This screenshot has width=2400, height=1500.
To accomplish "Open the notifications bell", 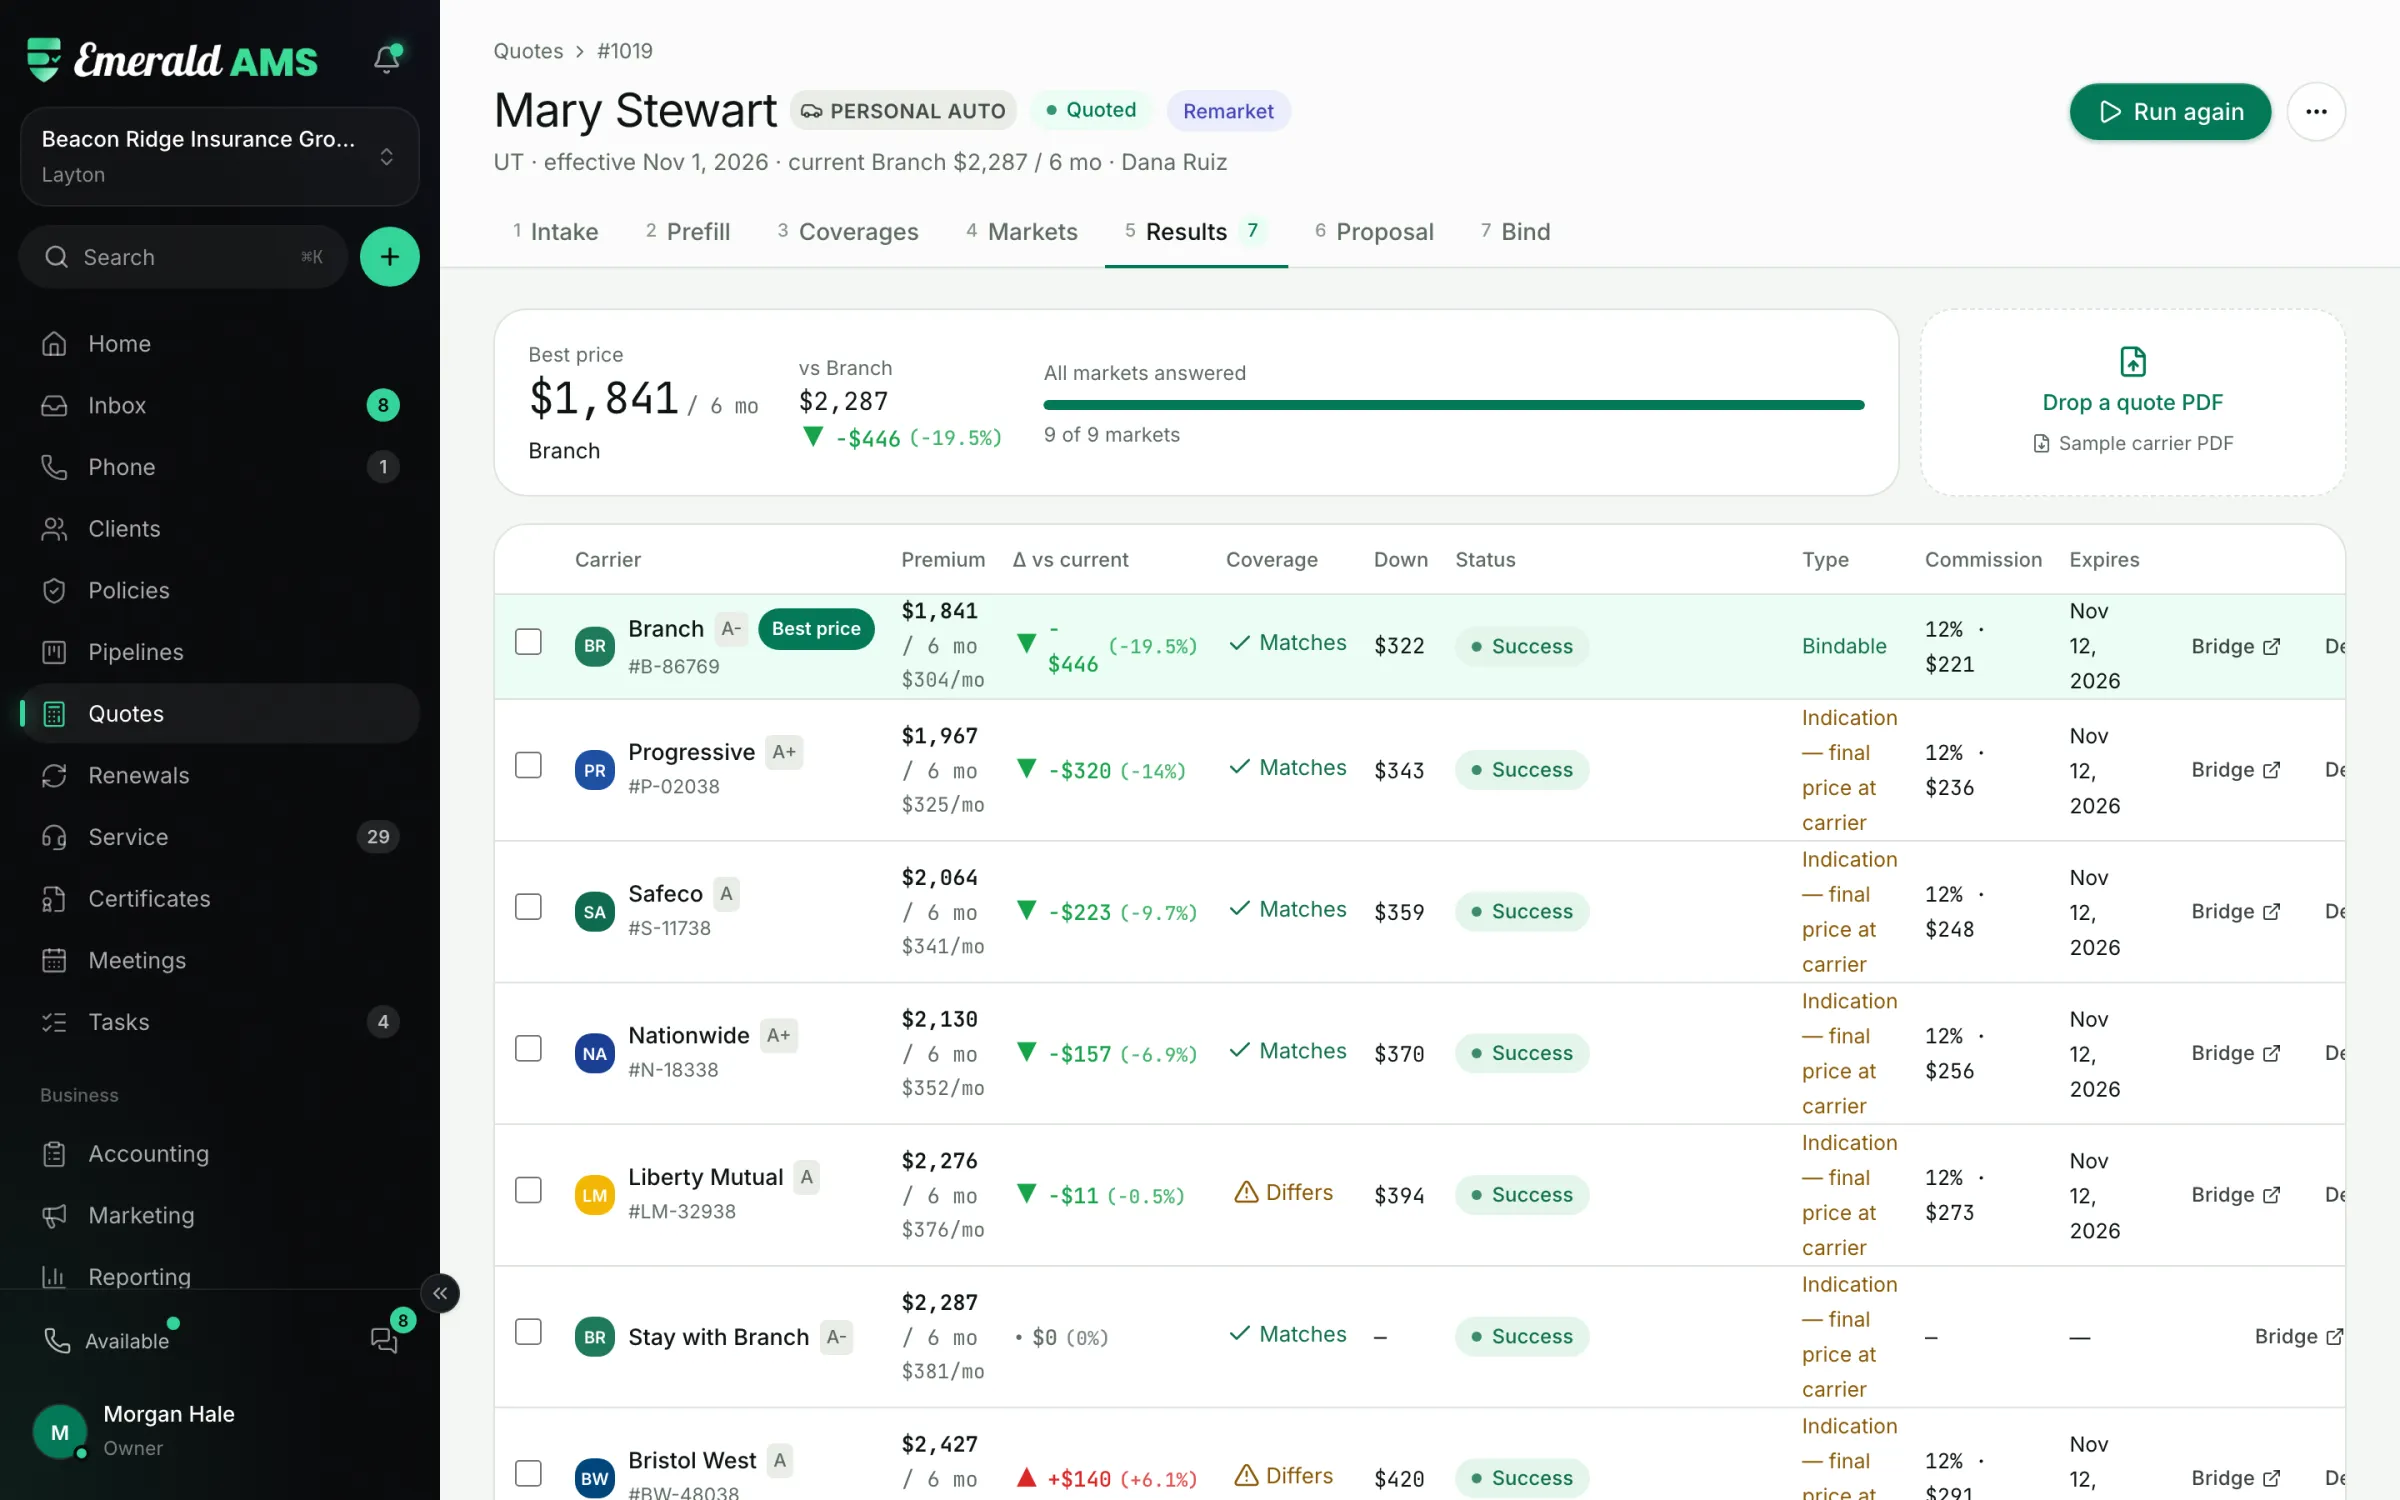I will tap(387, 59).
